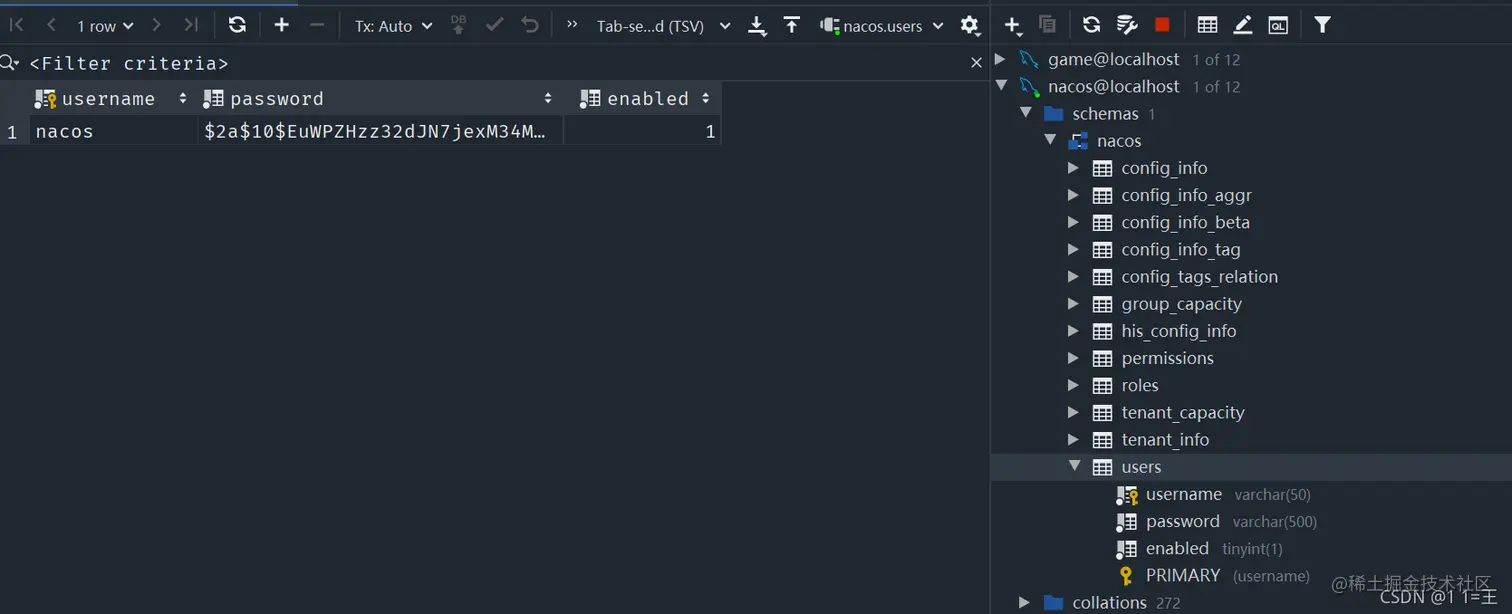Image resolution: width=1512 pixels, height=614 pixels.
Task: Open a query console via the QL icon
Action: coord(1278,25)
